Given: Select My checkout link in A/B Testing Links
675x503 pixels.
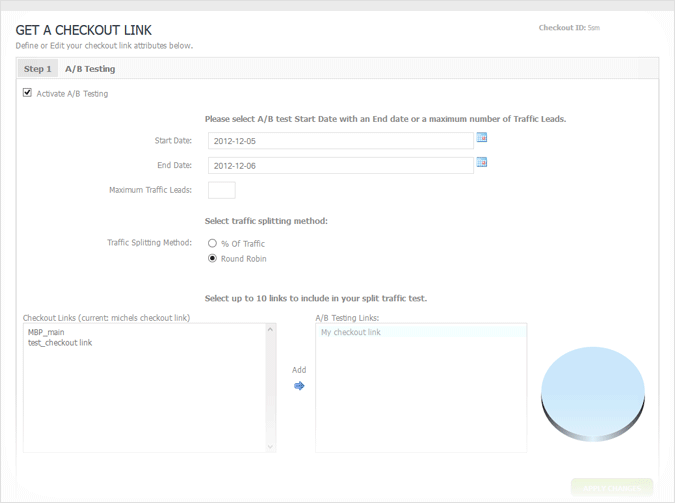Looking at the screenshot, I should 351,332.
